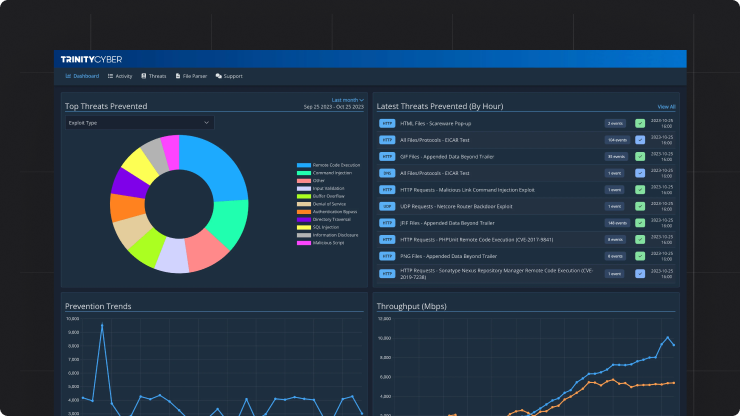Screen dimensions: 740x416
Task: Click HTTP badge on GIF Files row
Action: tap(387, 156)
